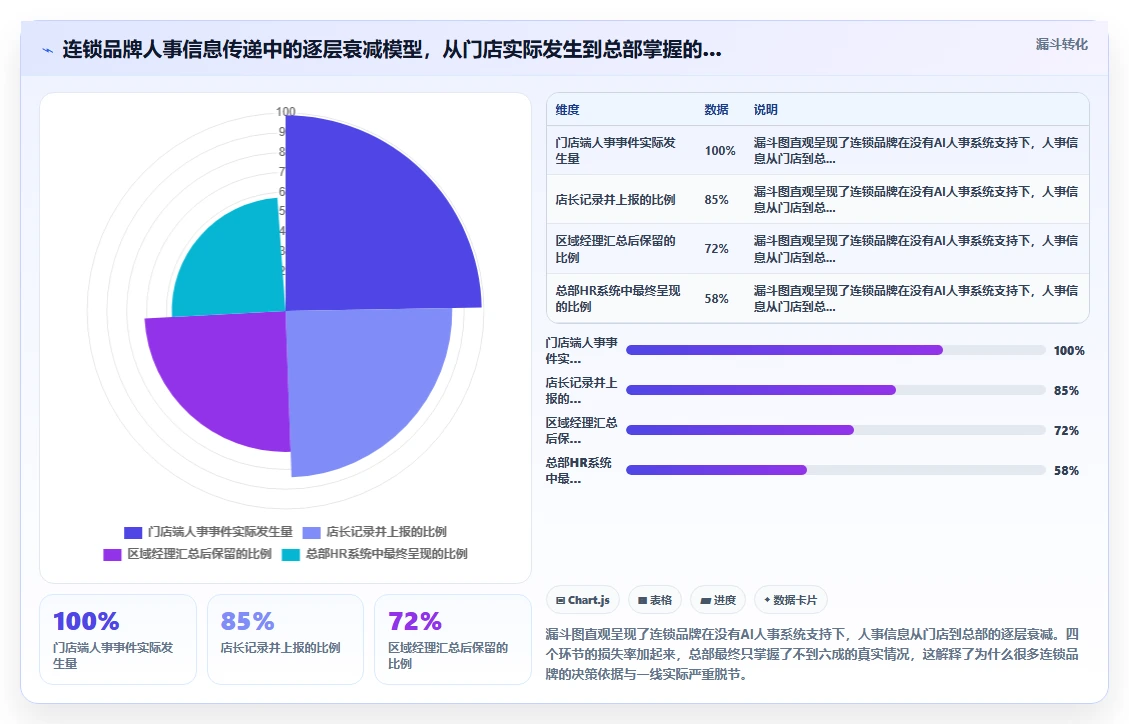Click the 100% progress bar for 门店端人事事件
Screen dimensions: 1129x724
point(835,350)
